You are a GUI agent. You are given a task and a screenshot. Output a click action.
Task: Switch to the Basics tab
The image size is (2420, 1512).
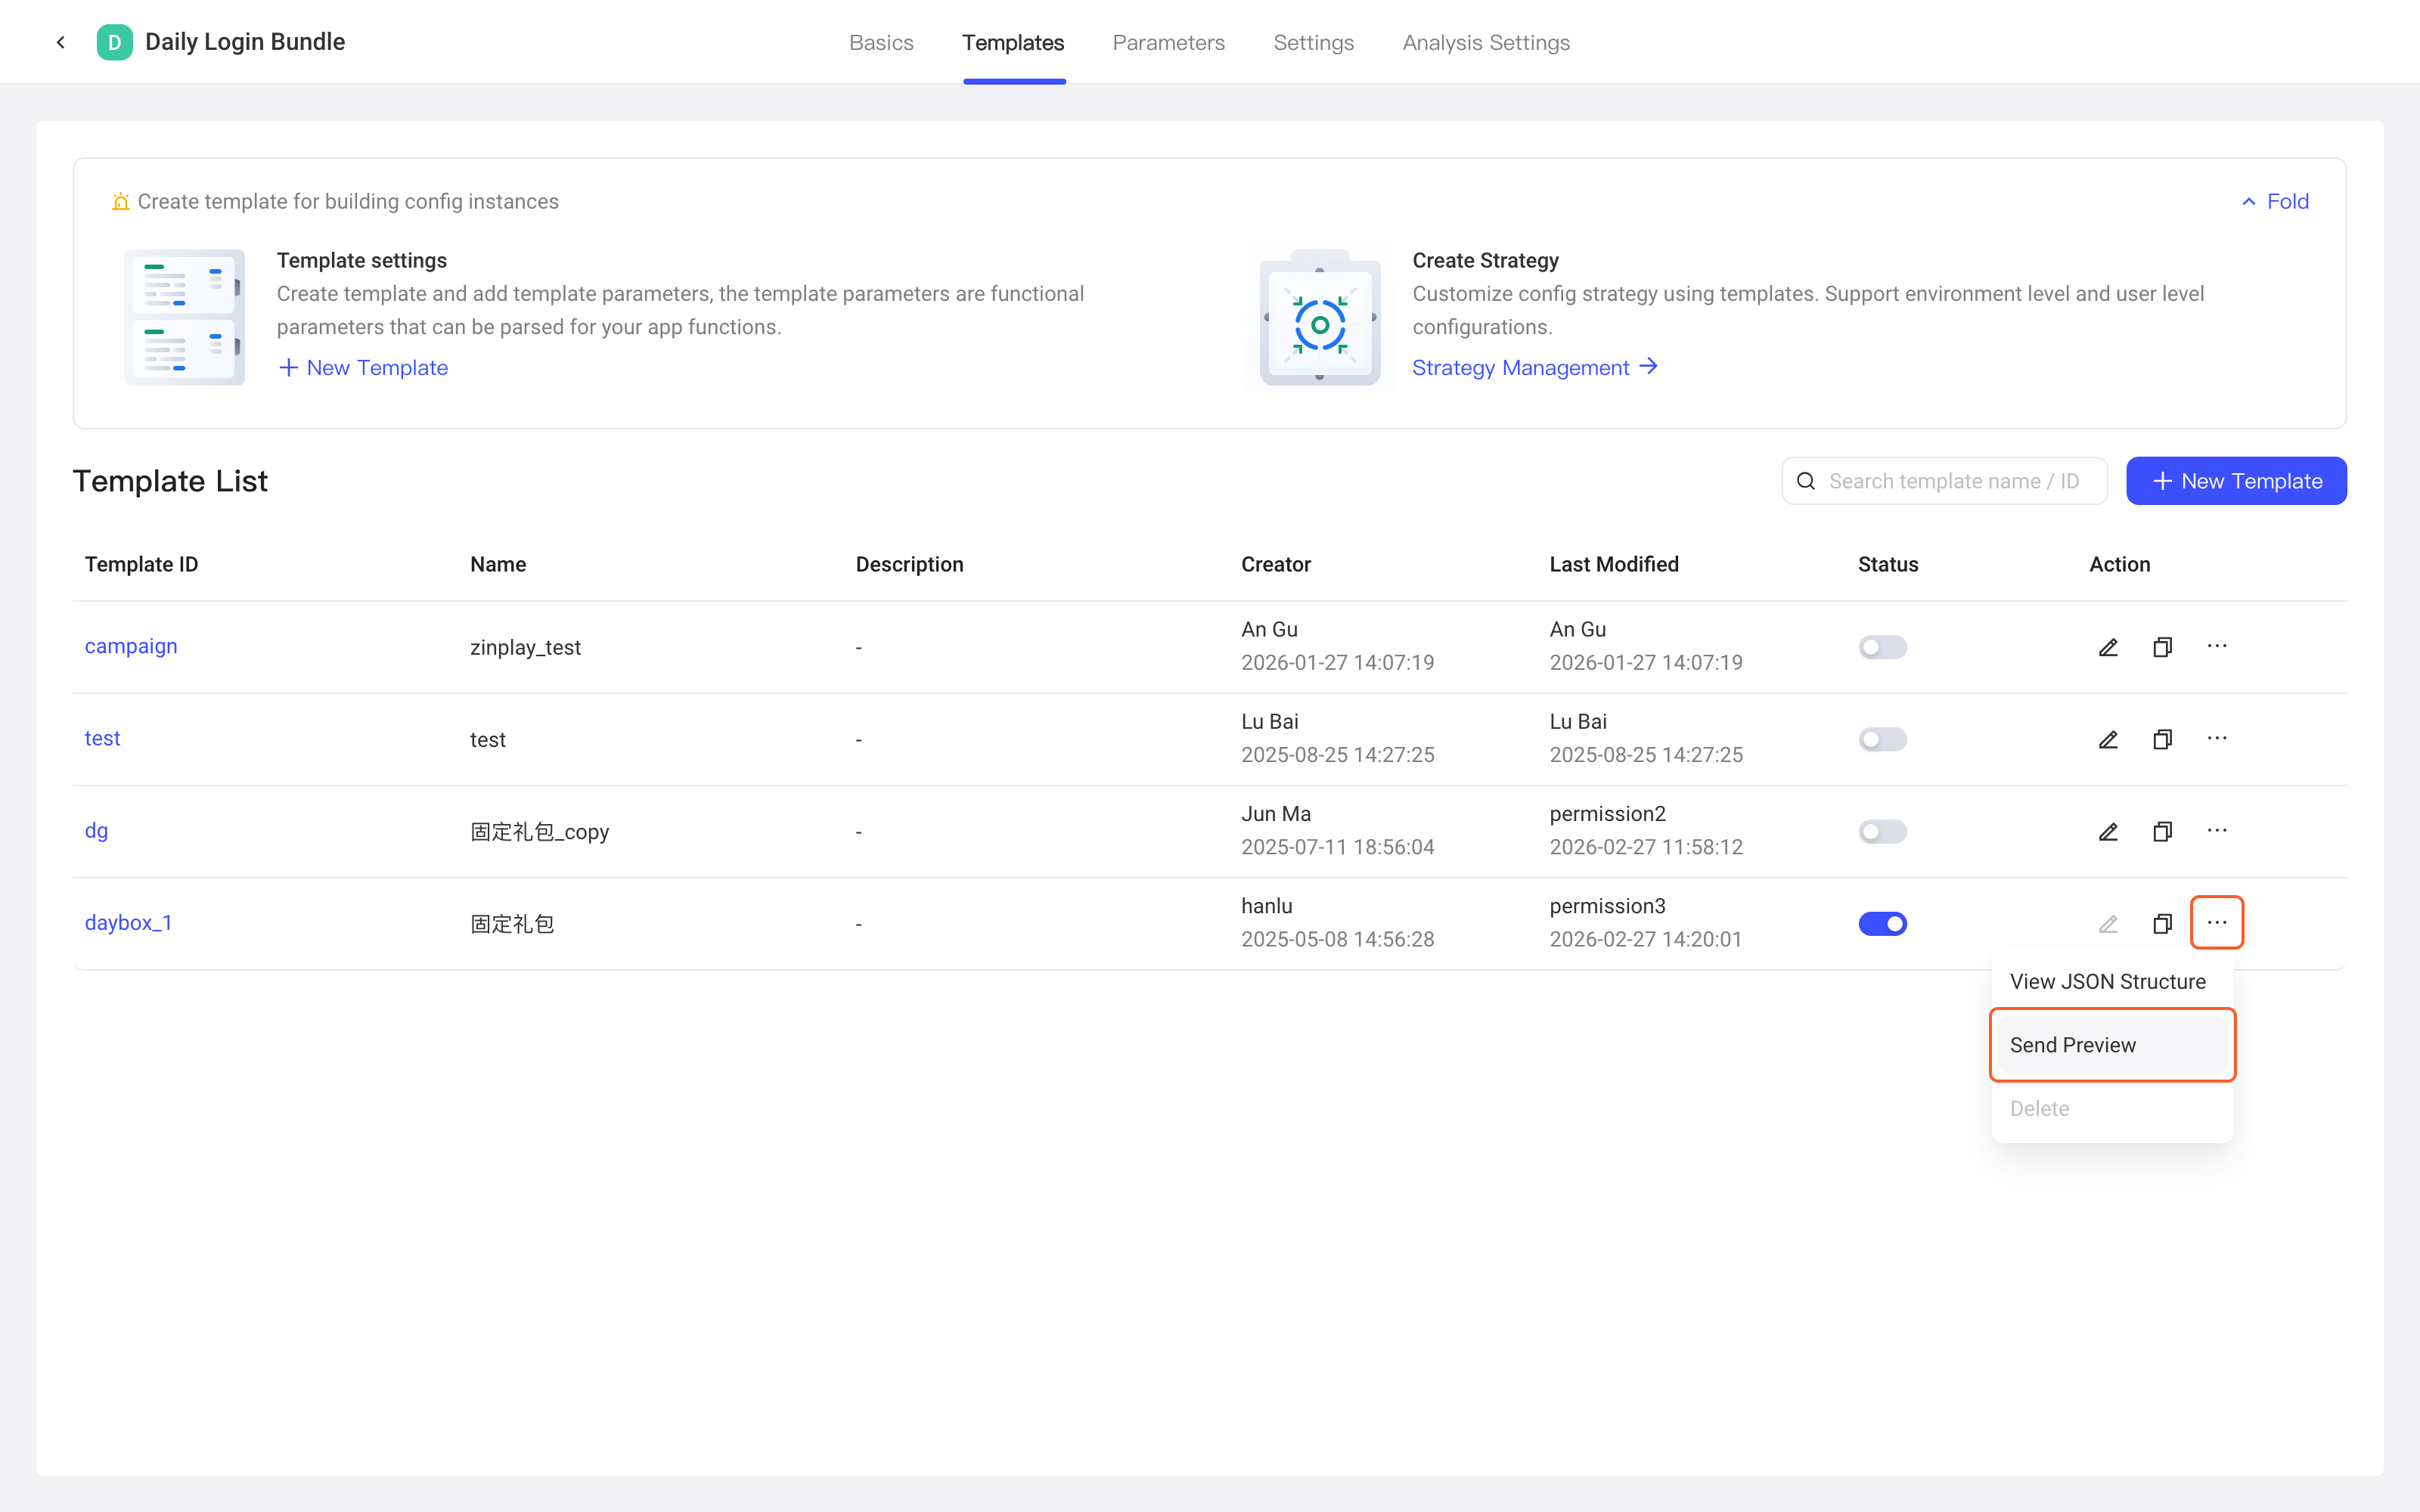(x=881, y=42)
